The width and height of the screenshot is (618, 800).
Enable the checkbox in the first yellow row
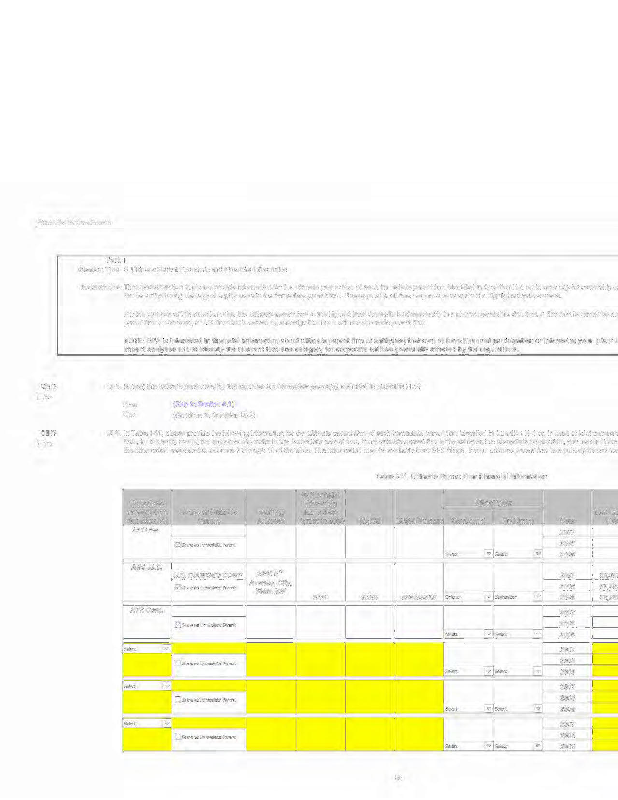coord(179,662)
